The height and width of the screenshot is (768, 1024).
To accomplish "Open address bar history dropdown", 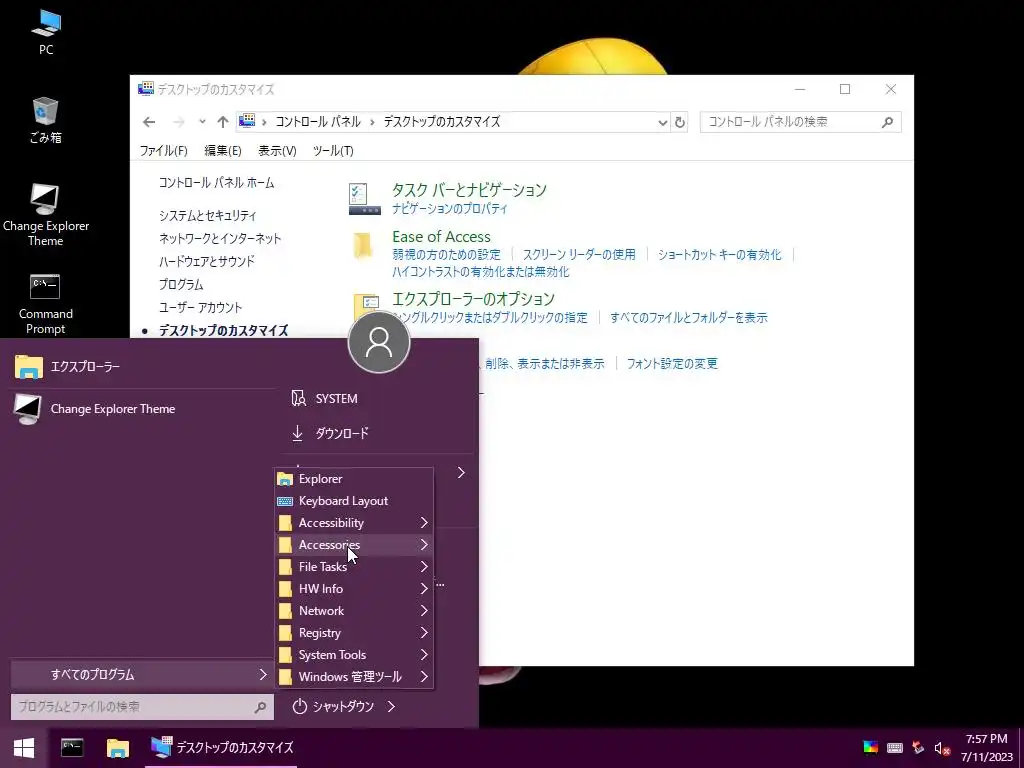I will [x=662, y=122].
